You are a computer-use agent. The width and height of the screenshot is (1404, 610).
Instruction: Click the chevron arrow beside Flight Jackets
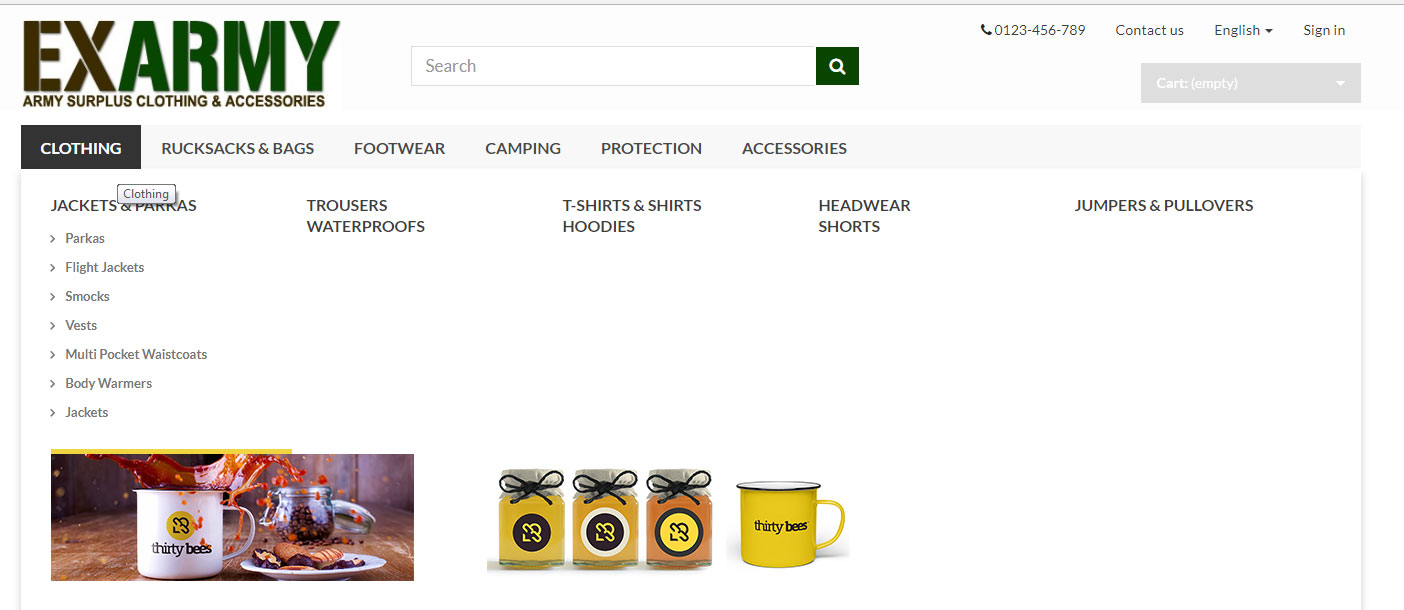[x=53, y=268]
